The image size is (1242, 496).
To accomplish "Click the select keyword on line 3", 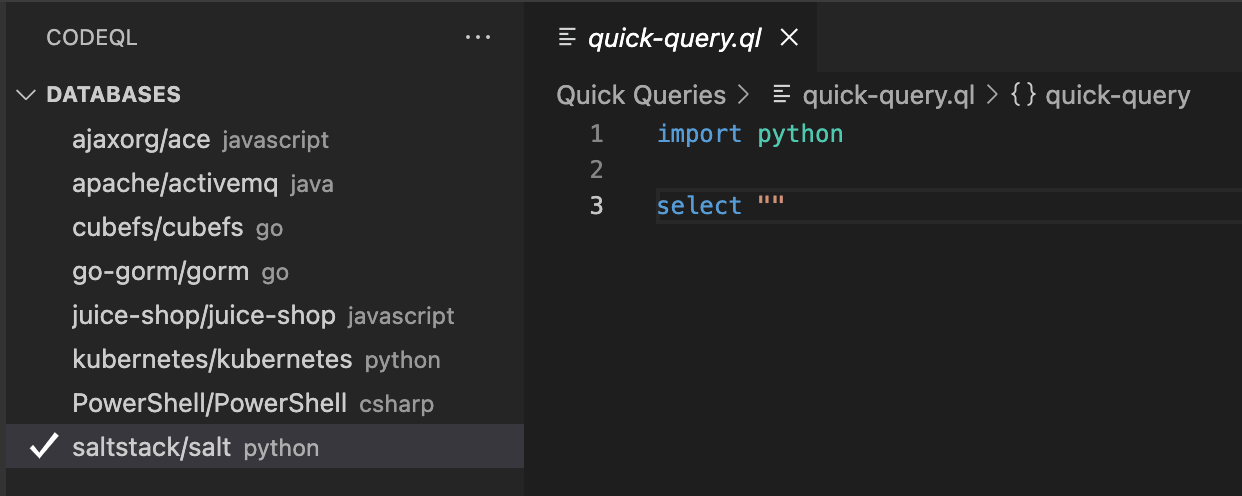I will pos(699,205).
